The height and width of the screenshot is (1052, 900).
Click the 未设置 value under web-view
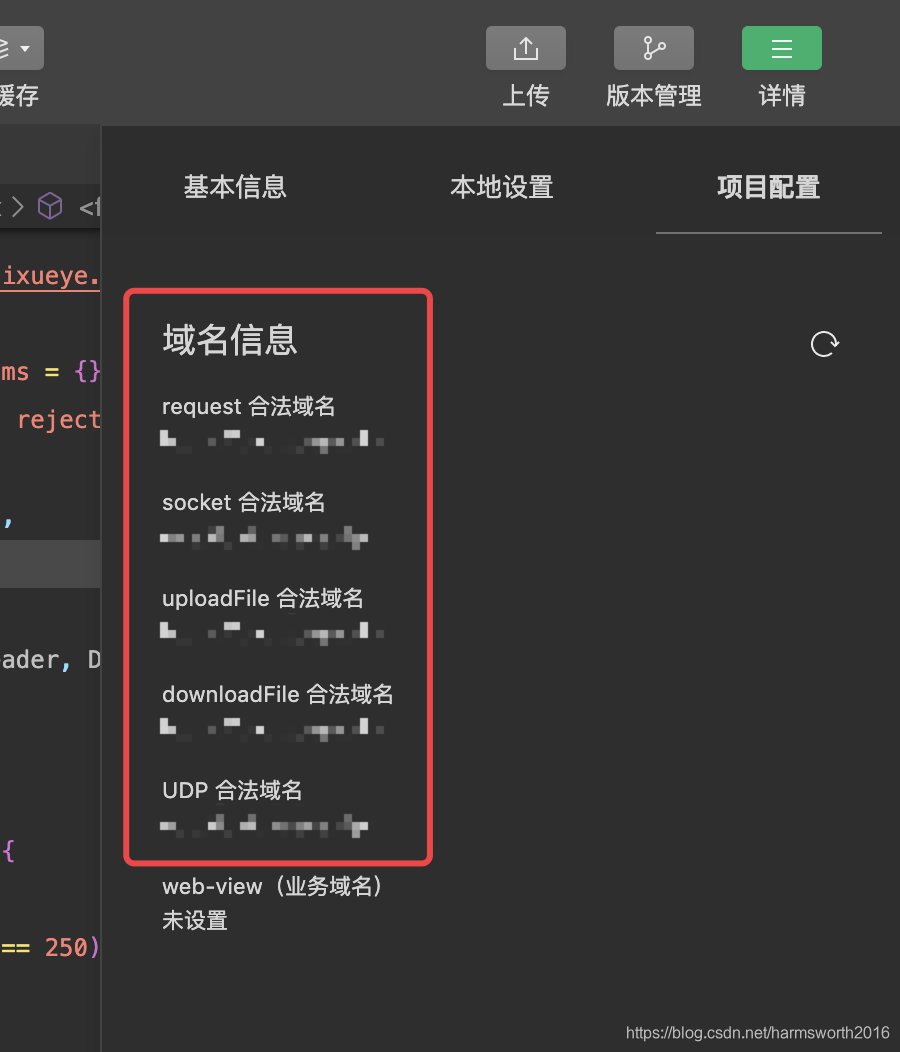click(x=195, y=920)
